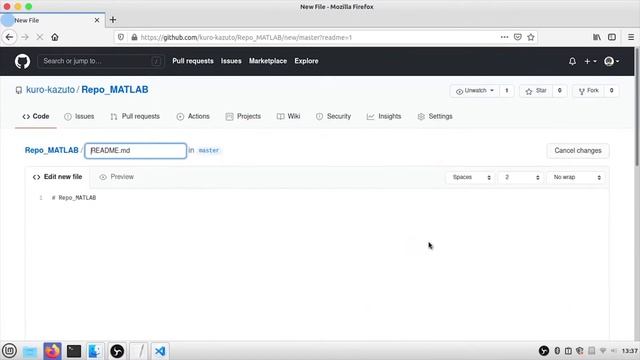Open the create new plus dropdown
Viewport: 640px width, 360px height.
pyautogui.click(x=590, y=61)
